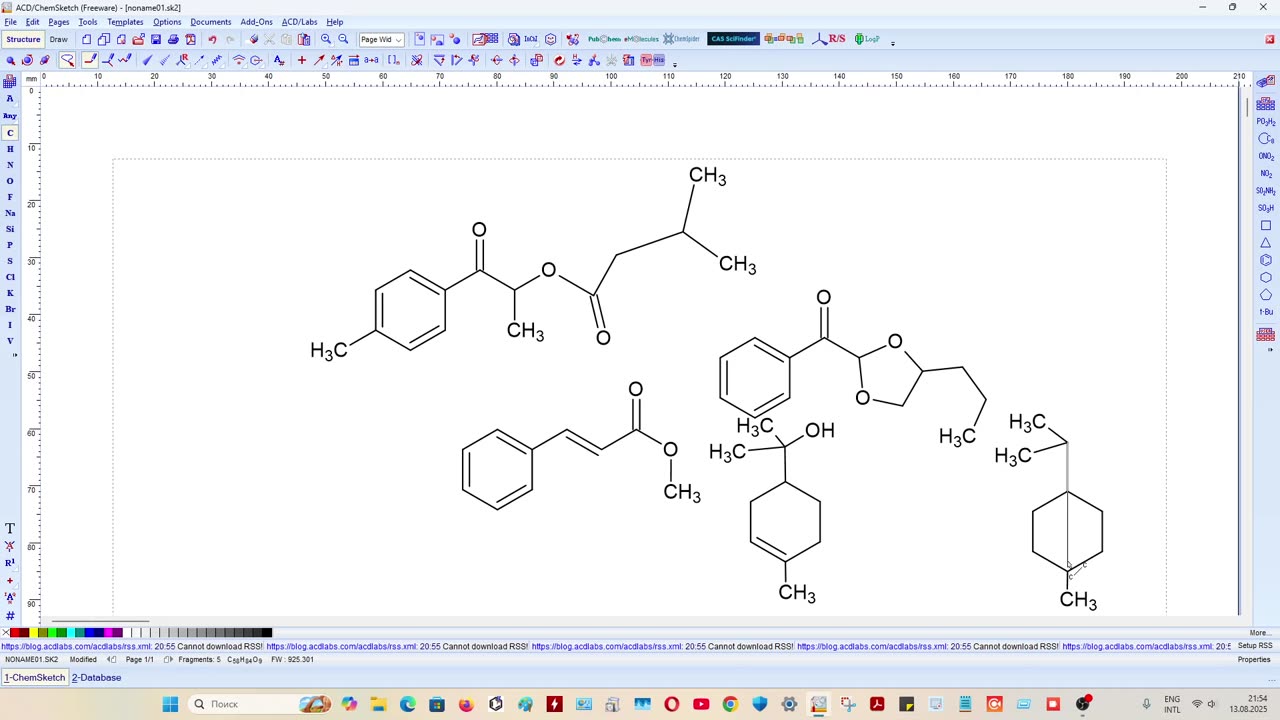The image size is (1280, 720).
Task: Open Properties in status bar
Action: (1254, 660)
